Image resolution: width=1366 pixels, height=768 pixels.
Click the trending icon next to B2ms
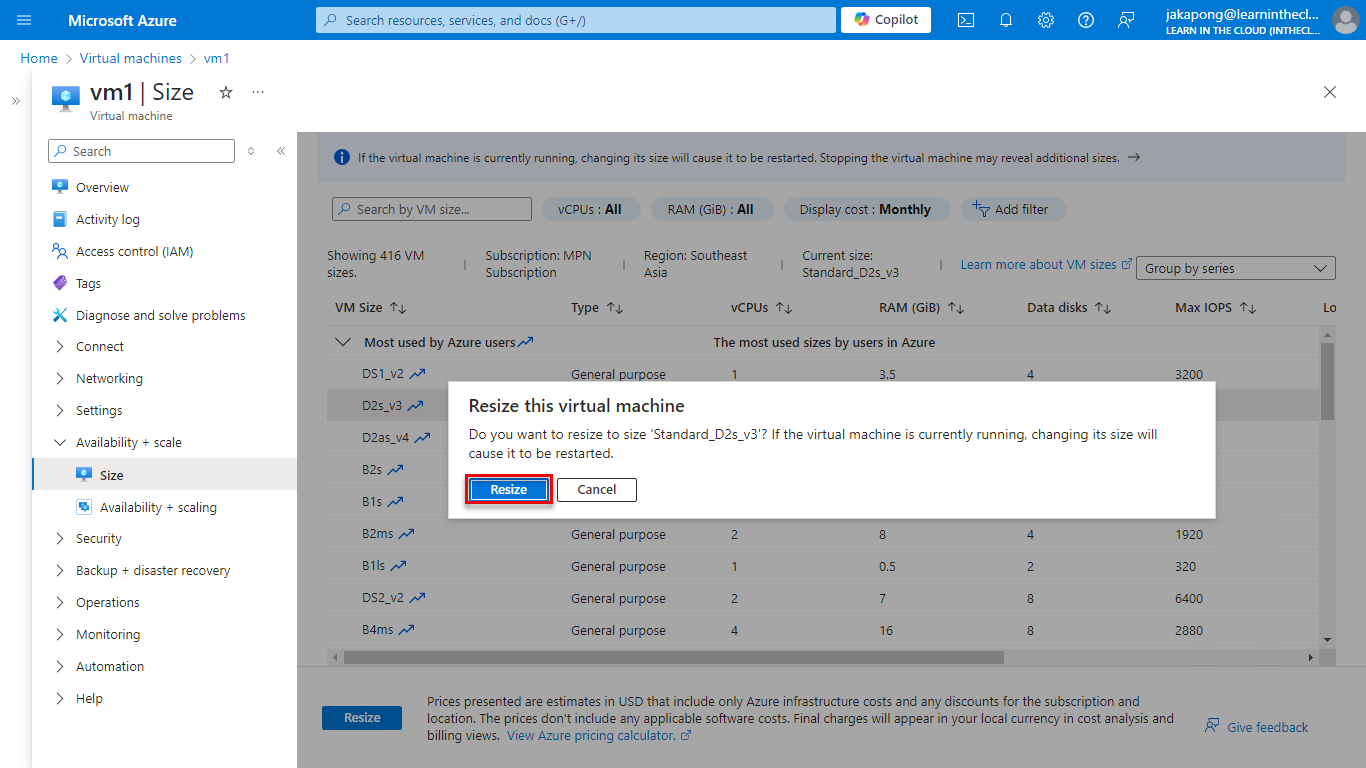pyautogui.click(x=406, y=534)
